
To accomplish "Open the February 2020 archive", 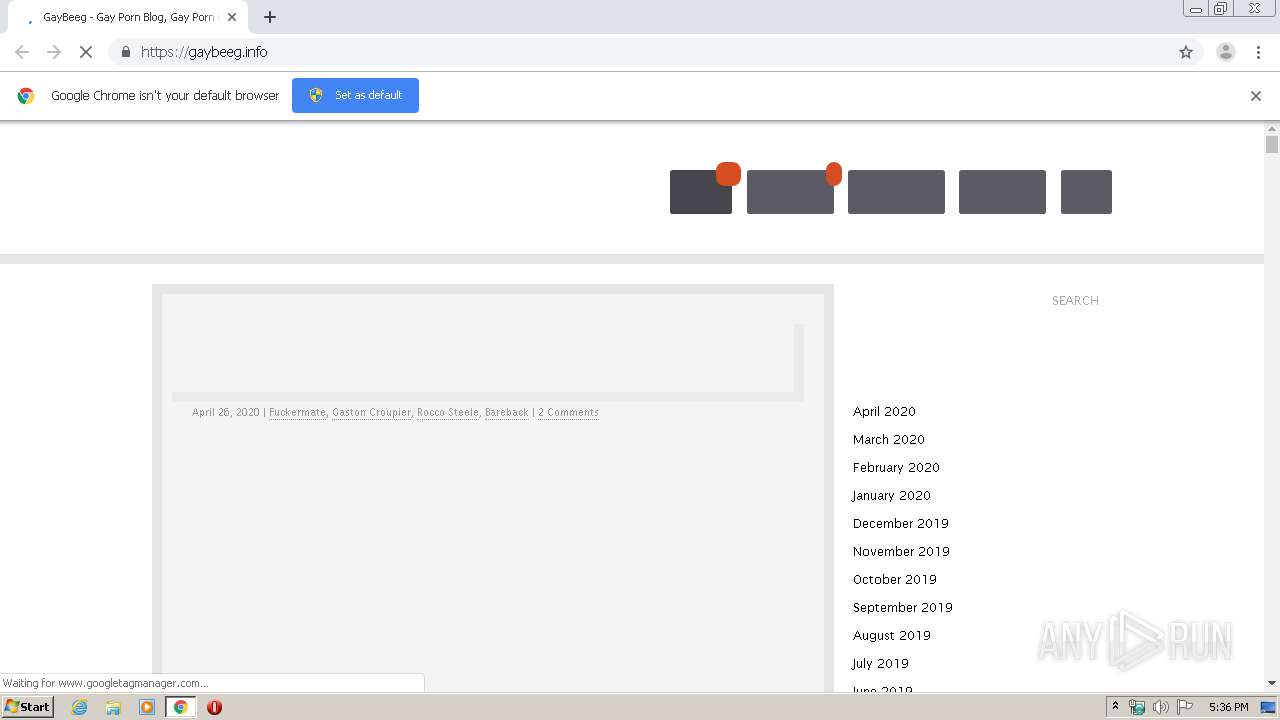I will pos(896,467).
